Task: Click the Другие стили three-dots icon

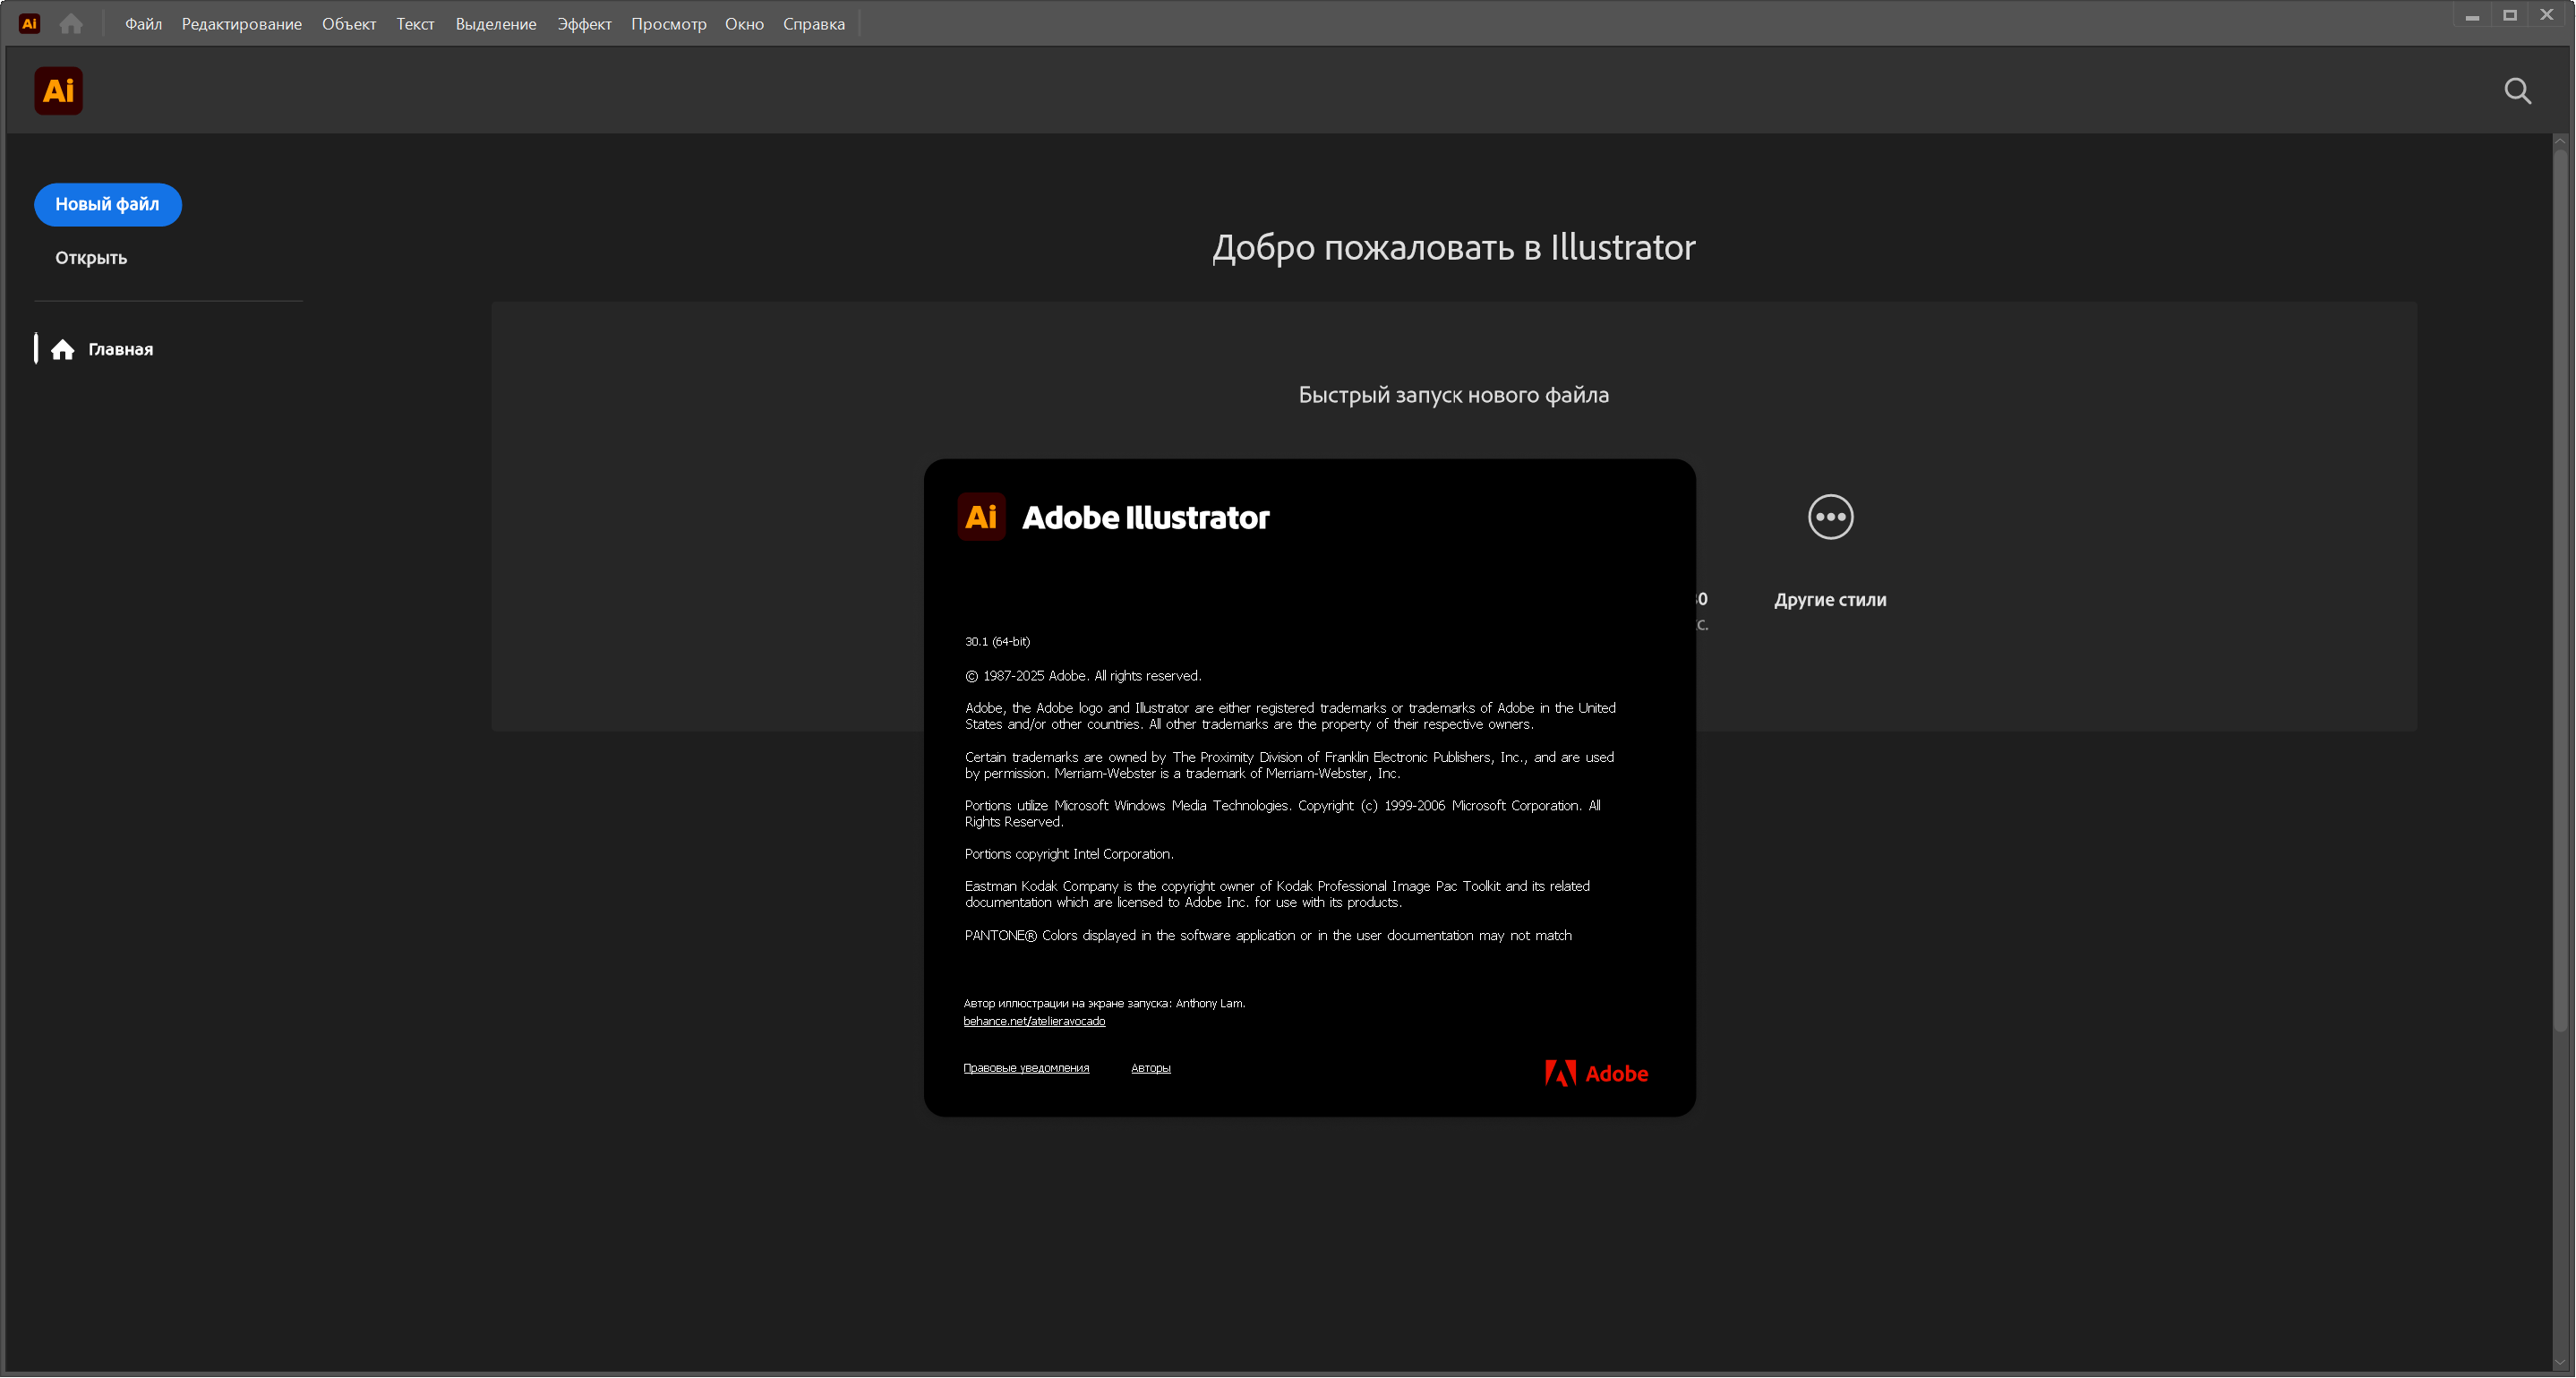Action: pyautogui.click(x=1830, y=517)
